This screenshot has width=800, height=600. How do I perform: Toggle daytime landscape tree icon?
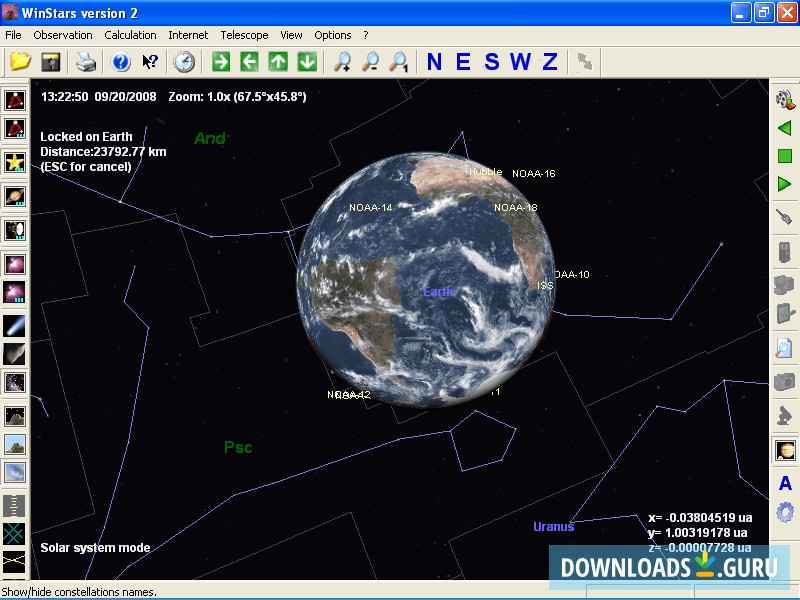tap(15, 444)
